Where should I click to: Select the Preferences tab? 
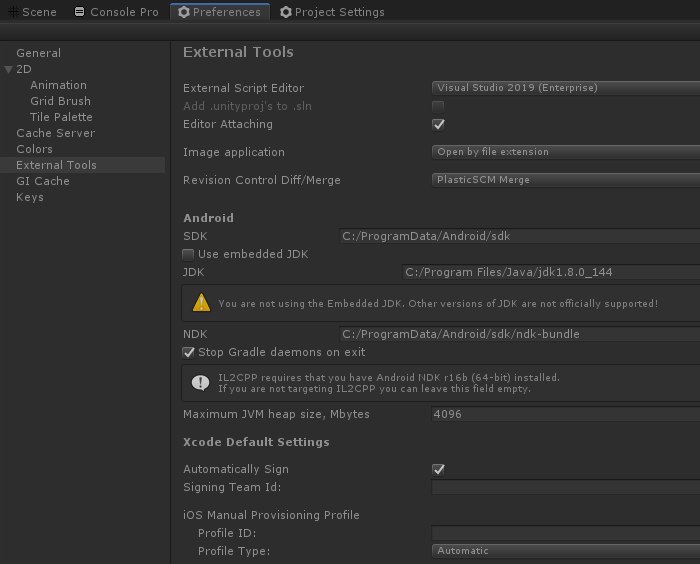[220, 12]
